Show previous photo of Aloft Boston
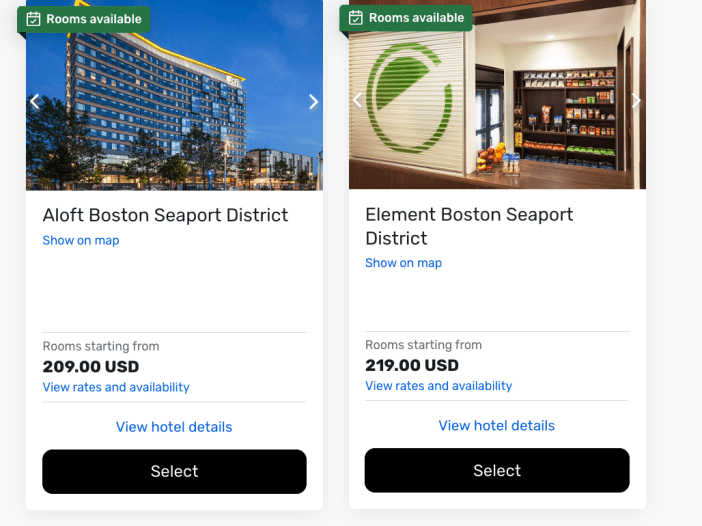Viewport: 702px width, 526px height. pos(35,101)
